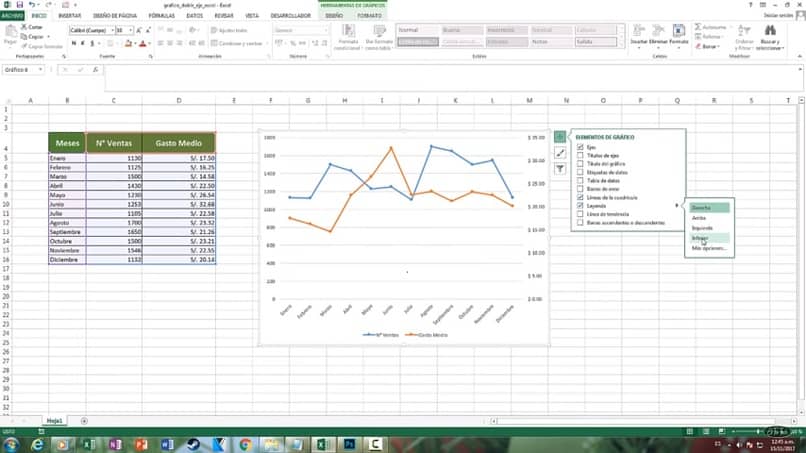Enable the Etiquetas de datos checkbox
The height and width of the screenshot is (453, 806).
pos(580,172)
